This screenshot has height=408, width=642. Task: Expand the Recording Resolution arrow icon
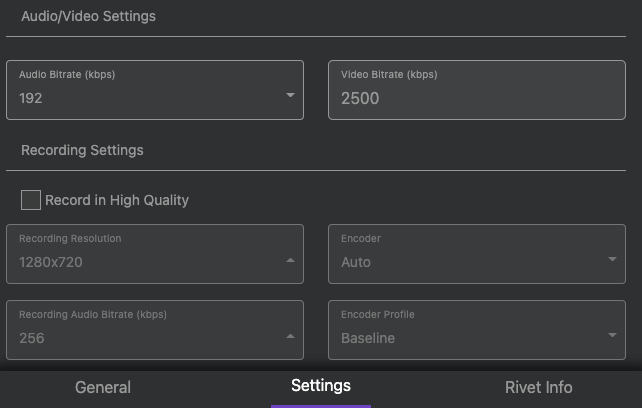coord(290,260)
